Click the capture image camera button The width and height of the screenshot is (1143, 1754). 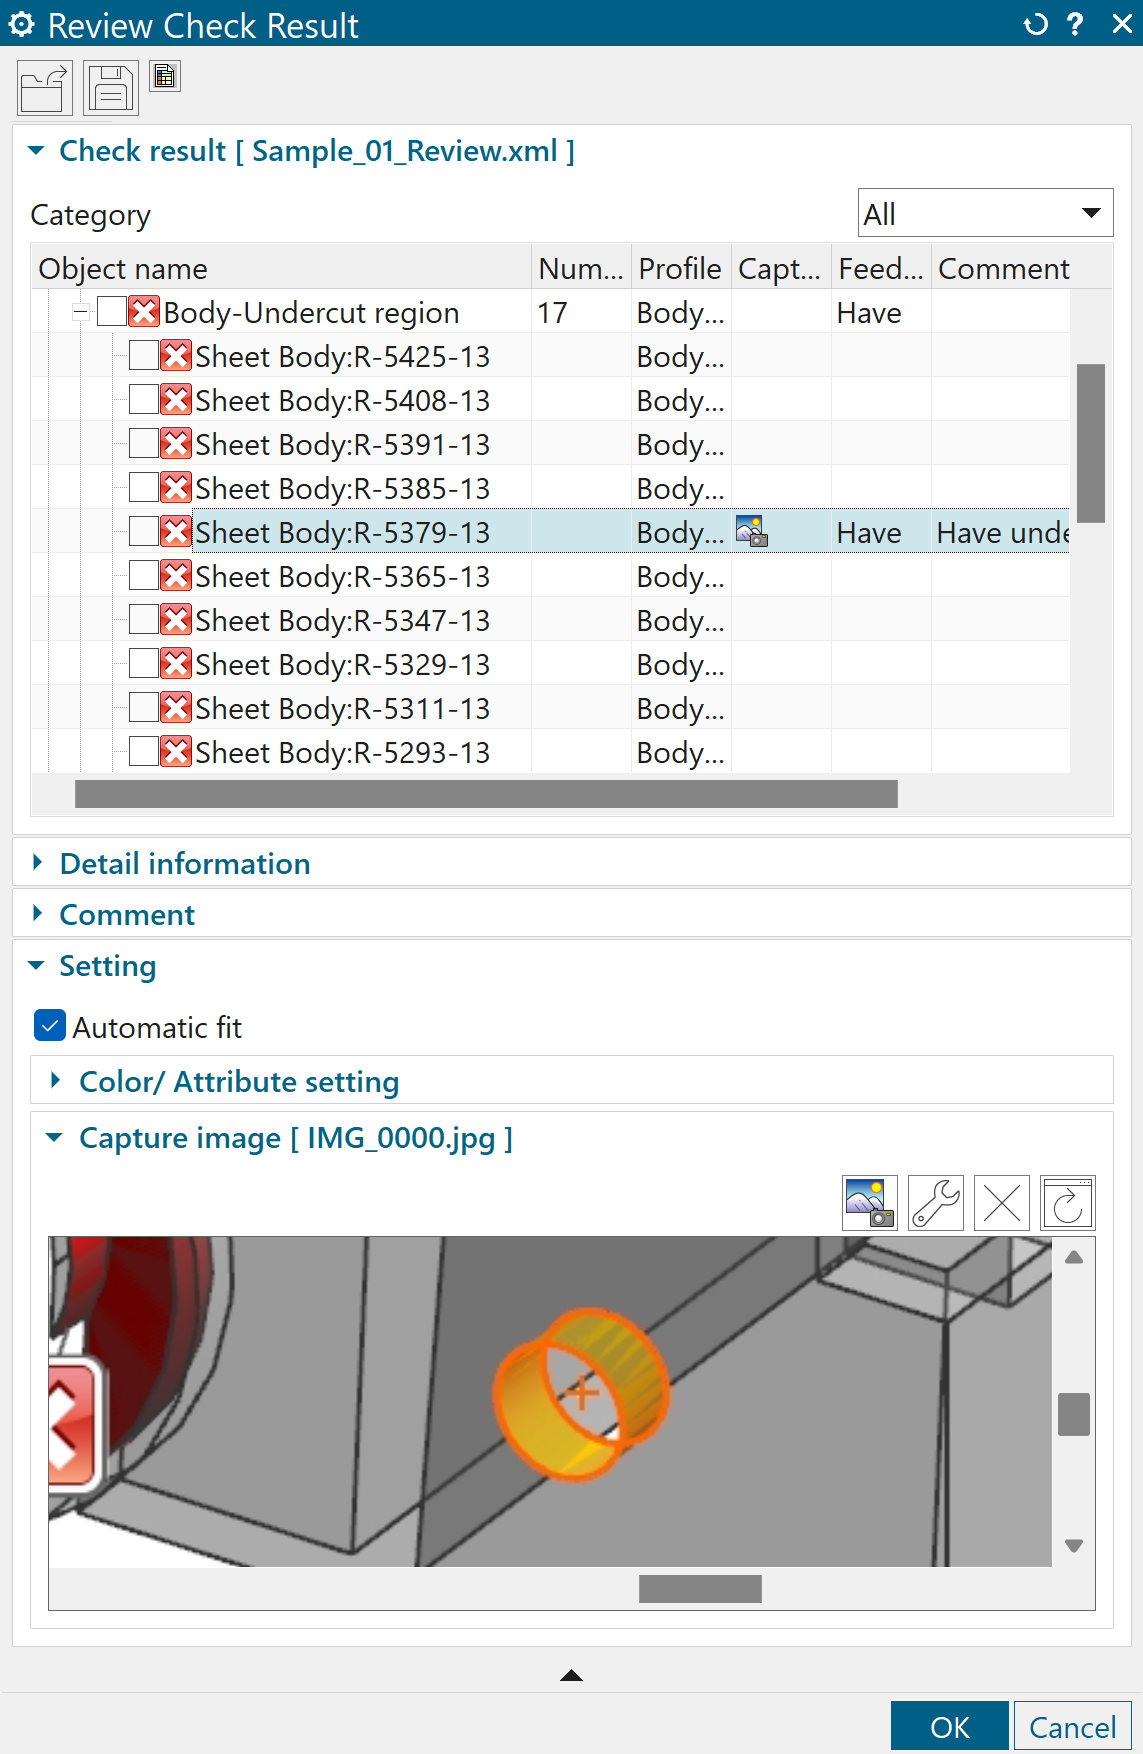pyautogui.click(x=869, y=1202)
